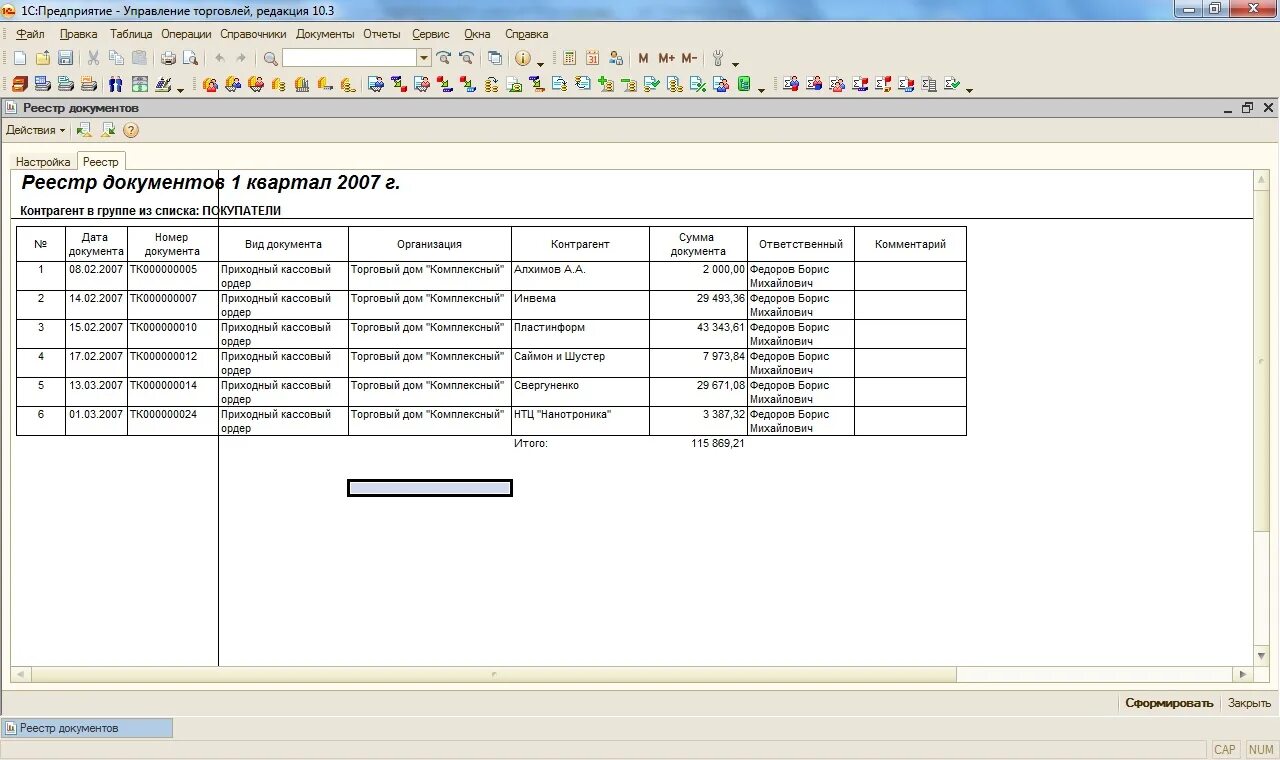
Task: Open the Файл menu
Action: click(30, 34)
